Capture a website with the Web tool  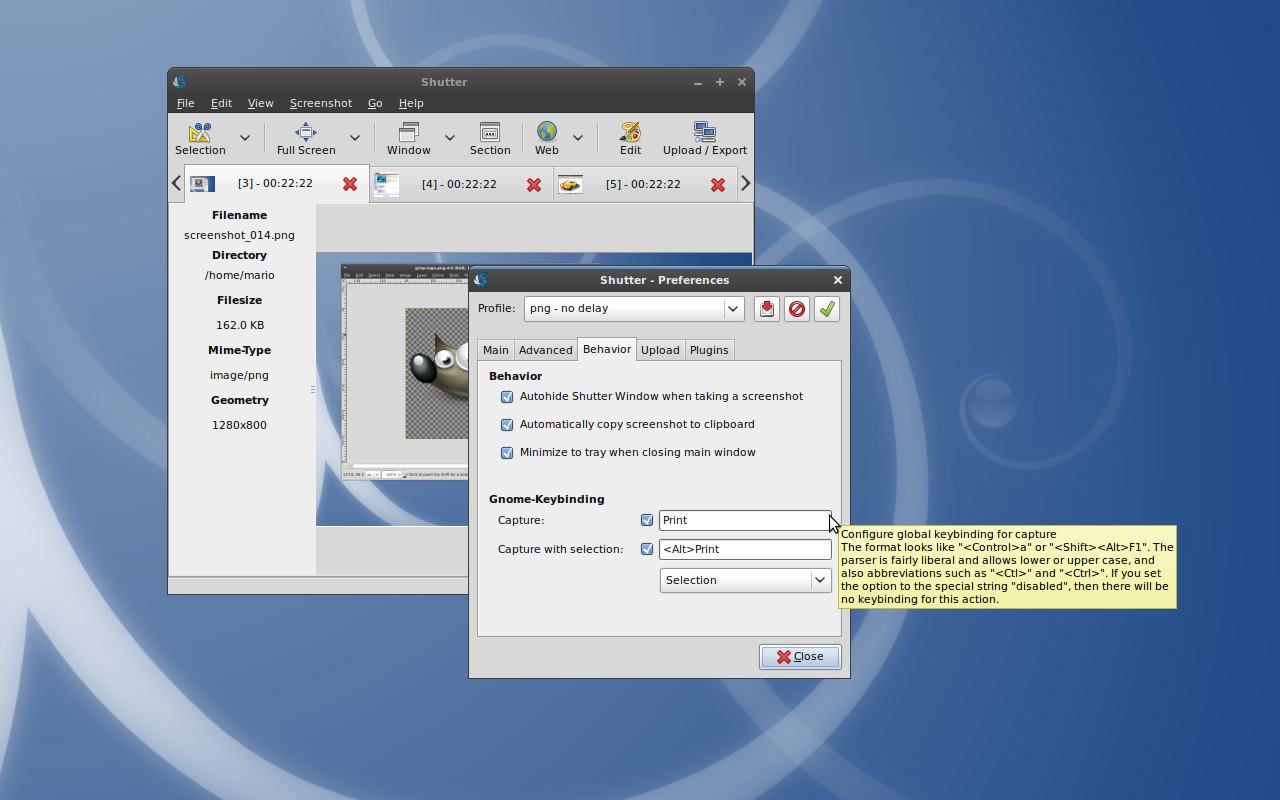tap(546, 138)
